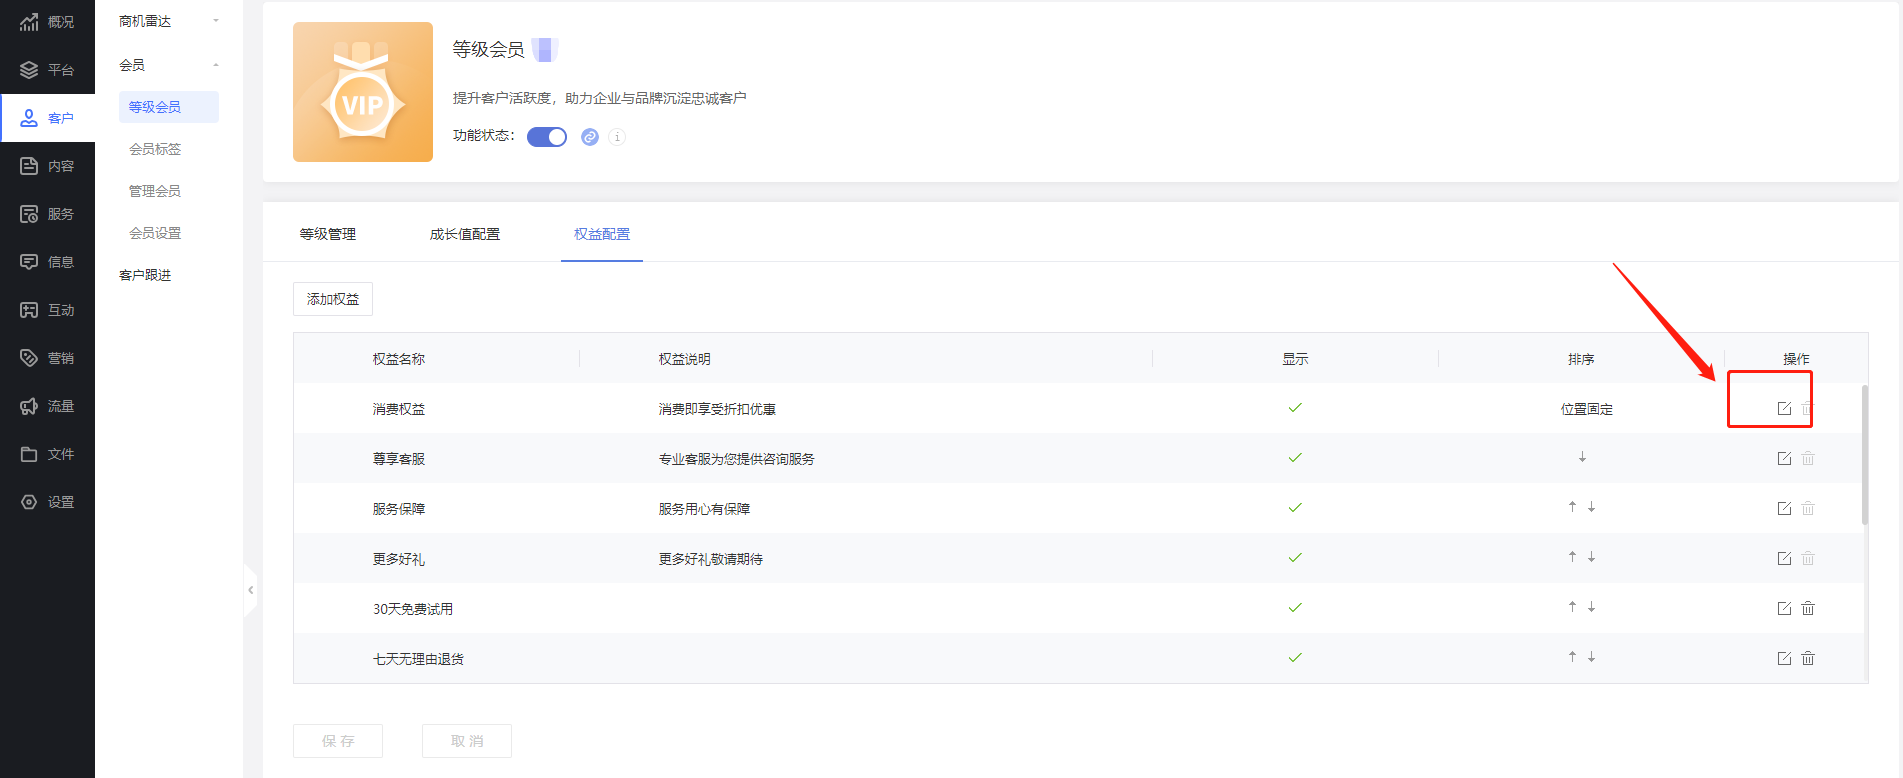Move 更多好礼 down in order
Screen dimensions: 1903x778
pyautogui.click(x=1591, y=557)
